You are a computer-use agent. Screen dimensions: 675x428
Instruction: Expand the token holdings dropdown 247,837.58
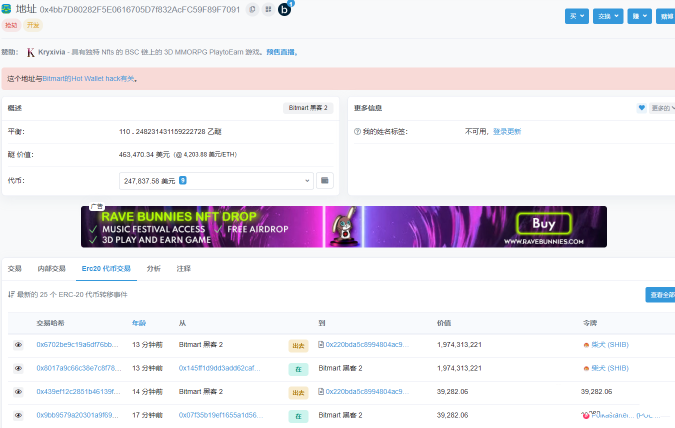[216, 181]
